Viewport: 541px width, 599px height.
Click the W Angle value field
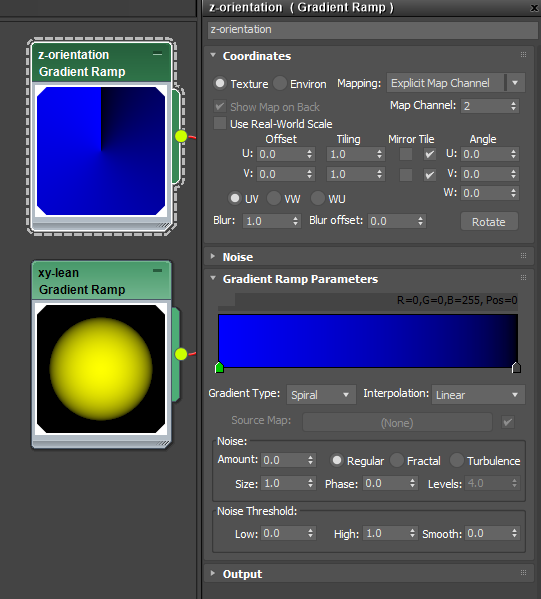point(484,193)
